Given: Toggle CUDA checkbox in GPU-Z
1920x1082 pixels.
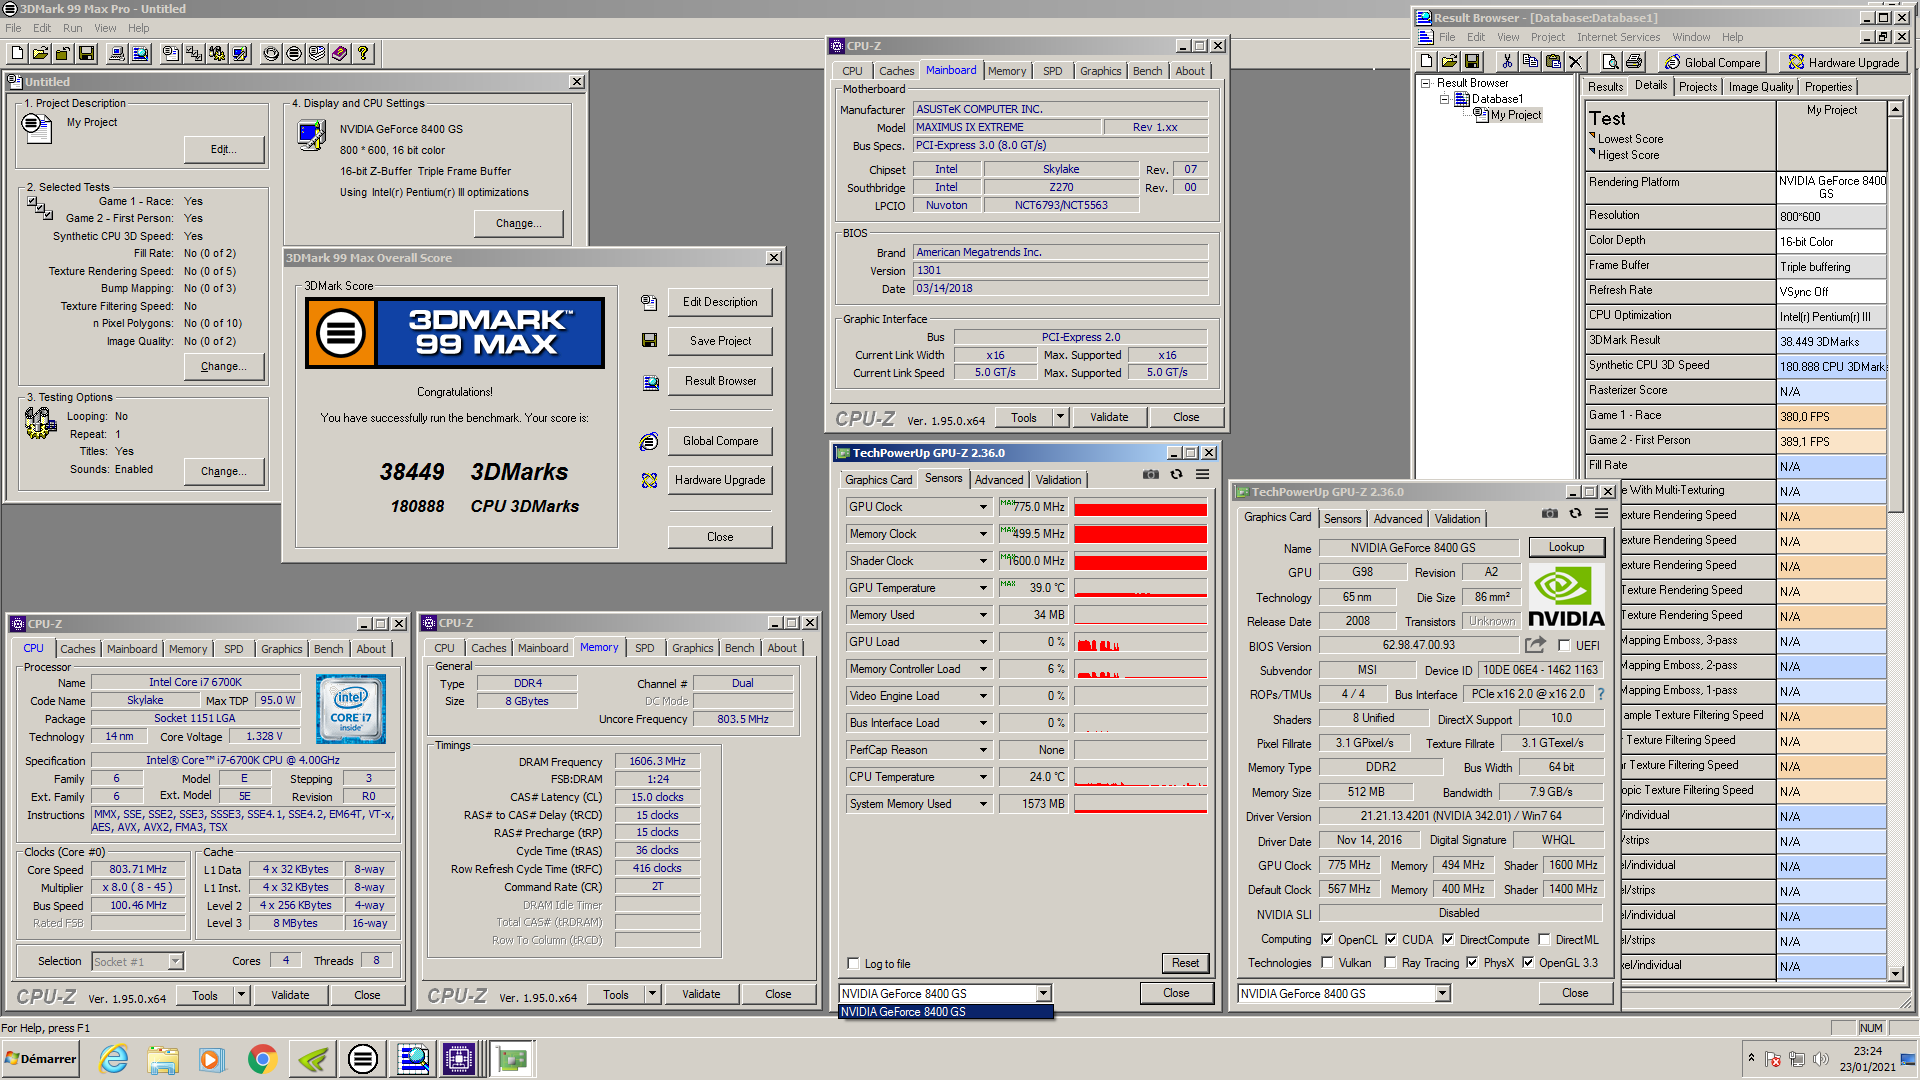Looking at the screenshot, I should (1391, 940).
